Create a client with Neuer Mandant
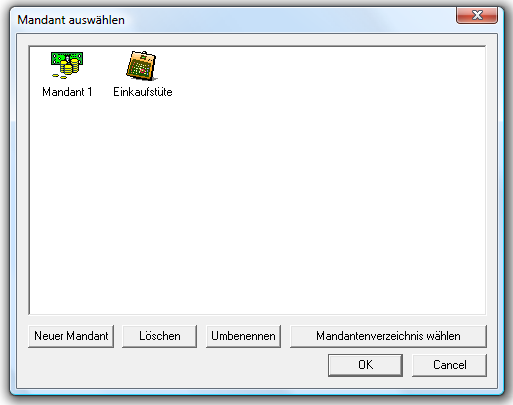Image resolution: width=513 pixels, height=405 pixels. 71,336
